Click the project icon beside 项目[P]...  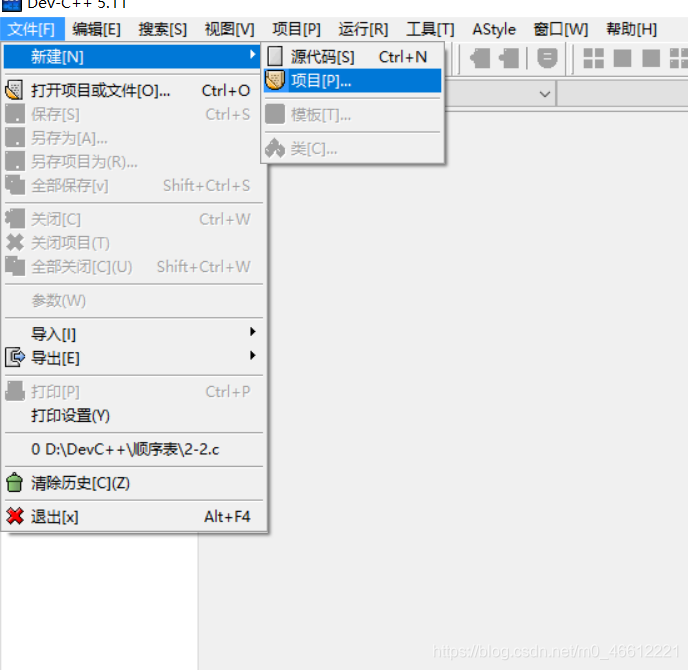pos(275,80)
